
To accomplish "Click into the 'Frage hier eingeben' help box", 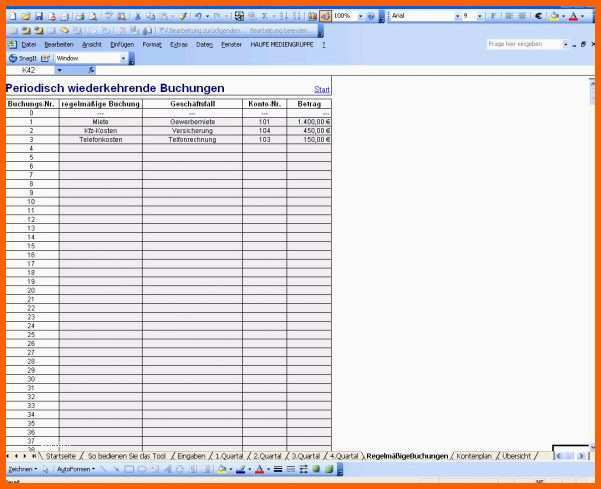I will (x=524, y=44).
